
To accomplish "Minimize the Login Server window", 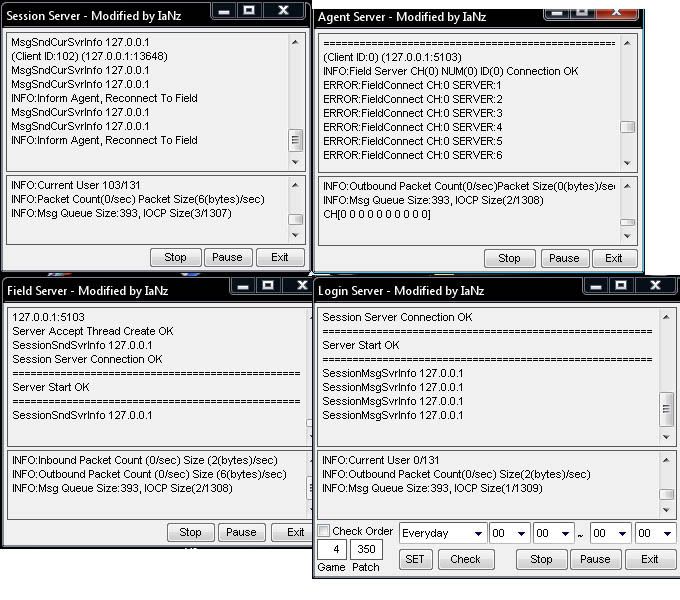I will [590, 288].
